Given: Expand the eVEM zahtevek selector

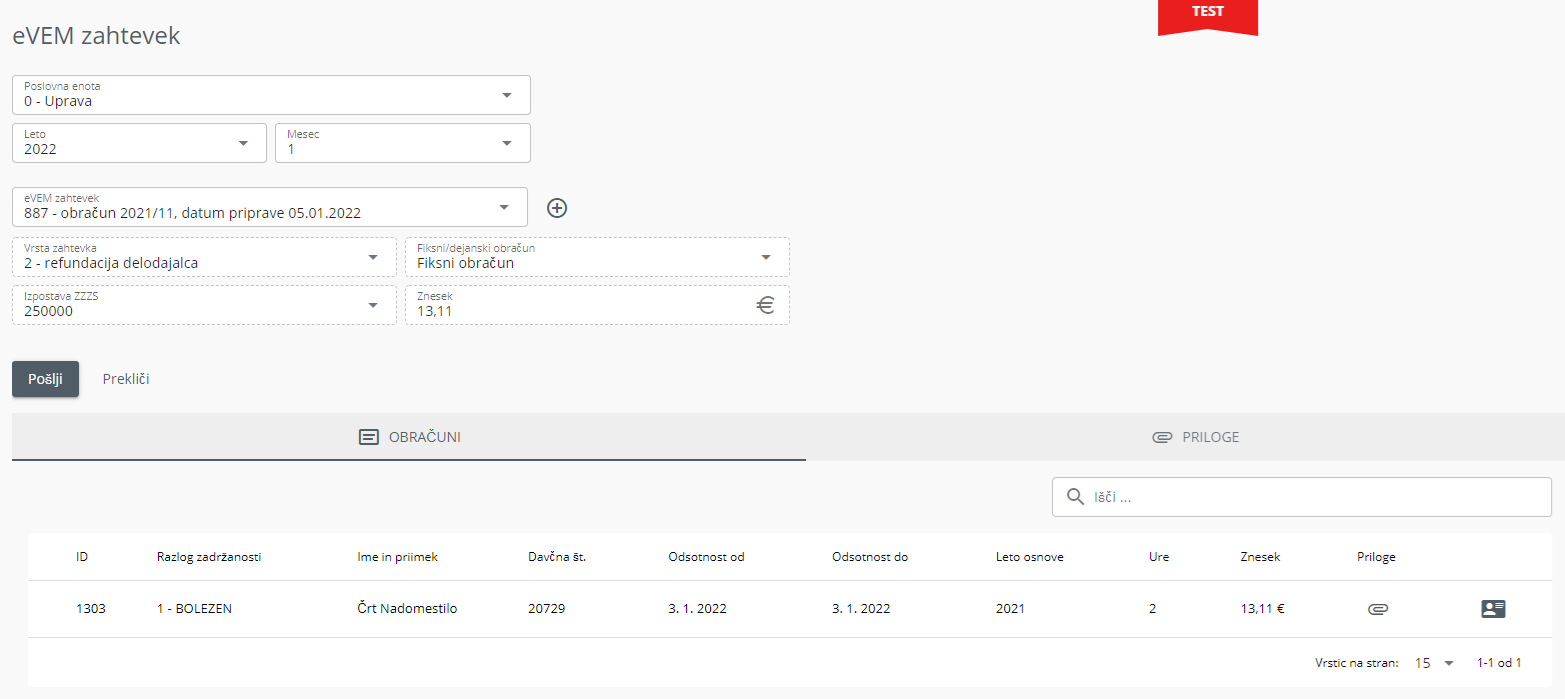Looking at the screenshot, I should pos(503,208).
